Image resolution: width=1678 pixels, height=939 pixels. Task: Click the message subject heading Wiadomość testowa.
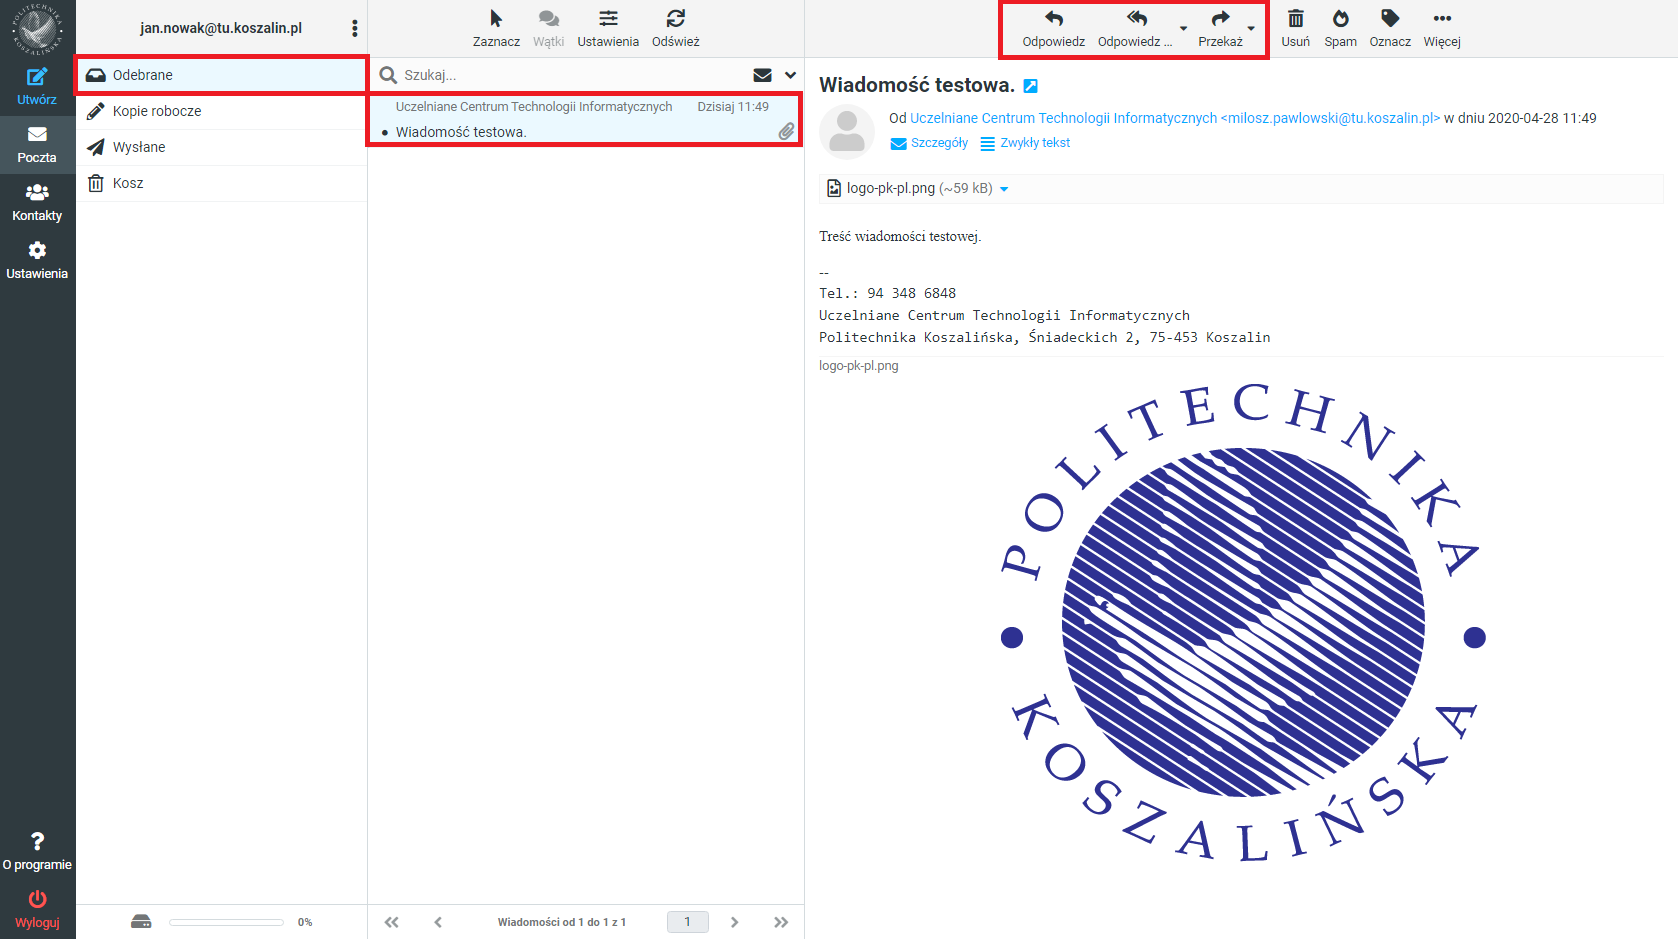[x=917, y=86]
